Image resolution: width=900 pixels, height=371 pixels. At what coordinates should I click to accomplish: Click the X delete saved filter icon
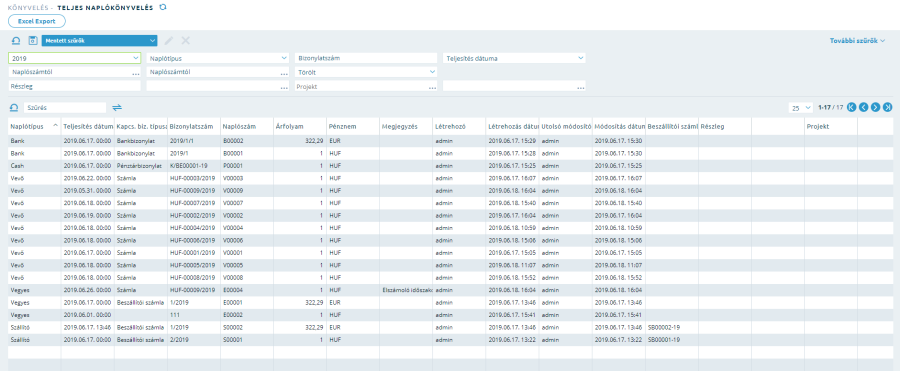click(x=185, y=41)
